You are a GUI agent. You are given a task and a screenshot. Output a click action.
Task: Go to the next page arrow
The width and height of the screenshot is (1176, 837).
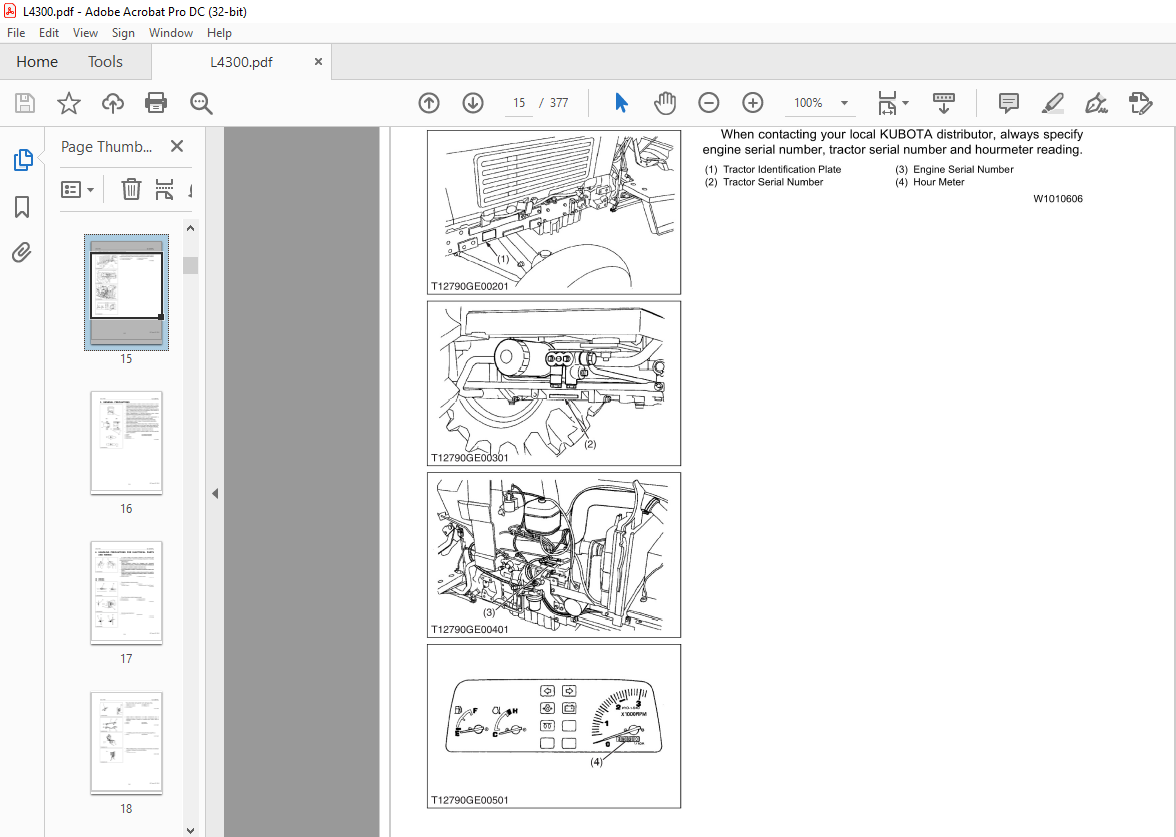(x=472, y=103)
